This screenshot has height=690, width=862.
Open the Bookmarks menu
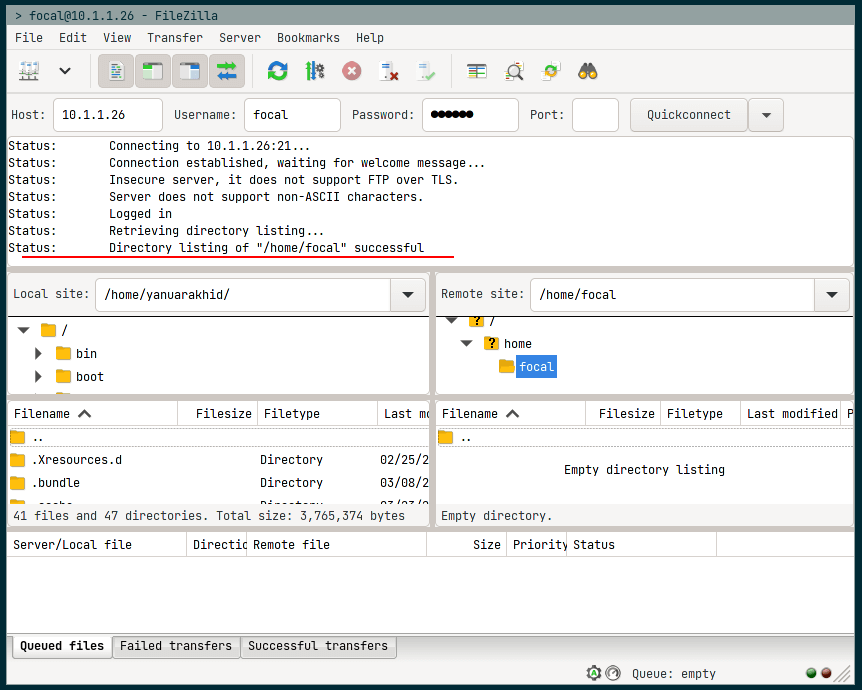pyautogui.click(x=308, y=38)
